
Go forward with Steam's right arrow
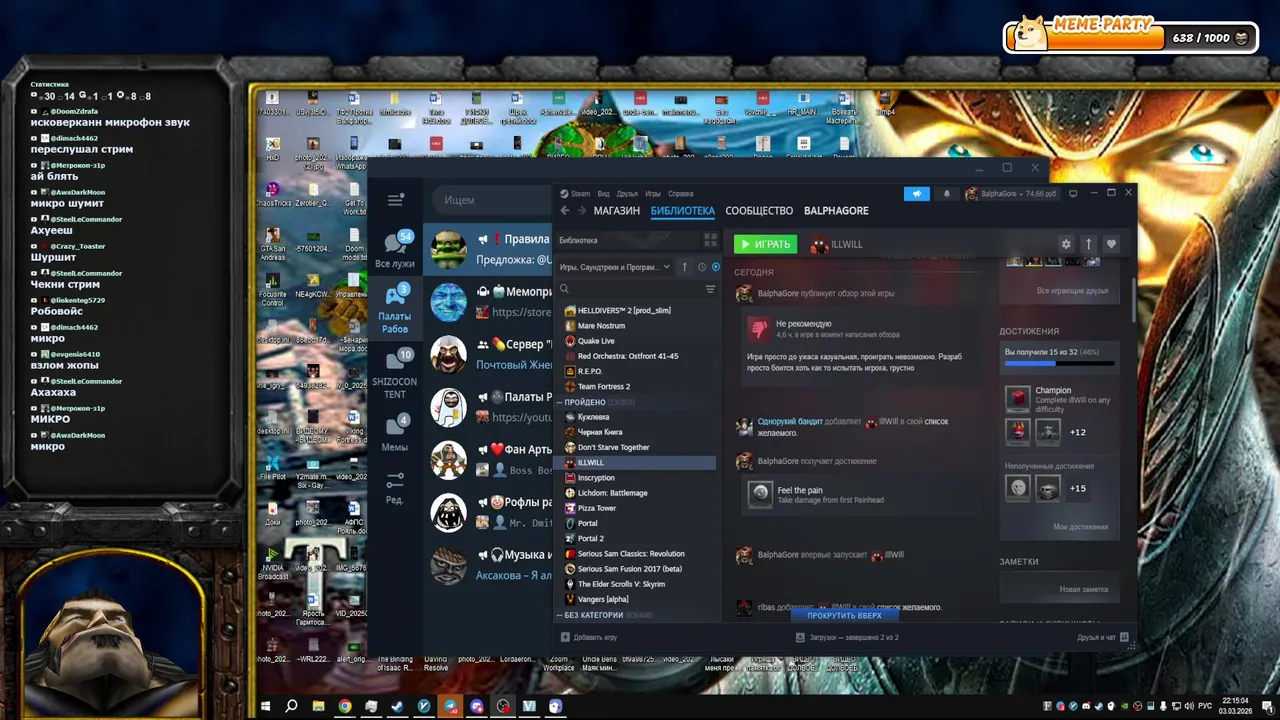(x=581, y=211)
